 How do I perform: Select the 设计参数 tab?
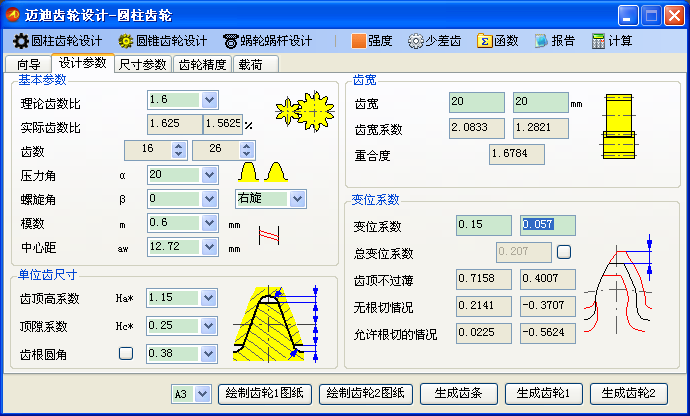(83, 63)
